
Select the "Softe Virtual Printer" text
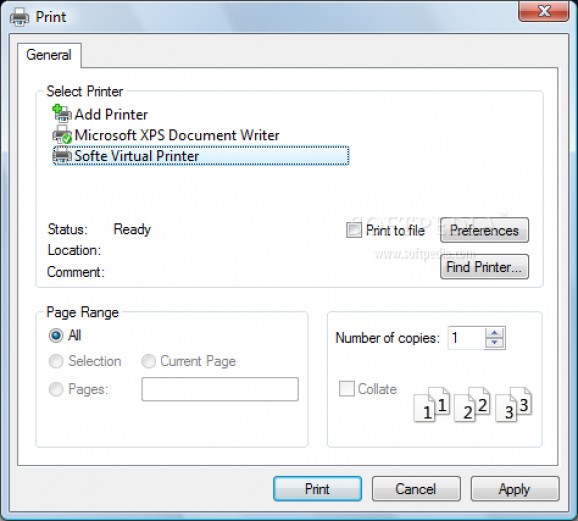pos(137,156)
